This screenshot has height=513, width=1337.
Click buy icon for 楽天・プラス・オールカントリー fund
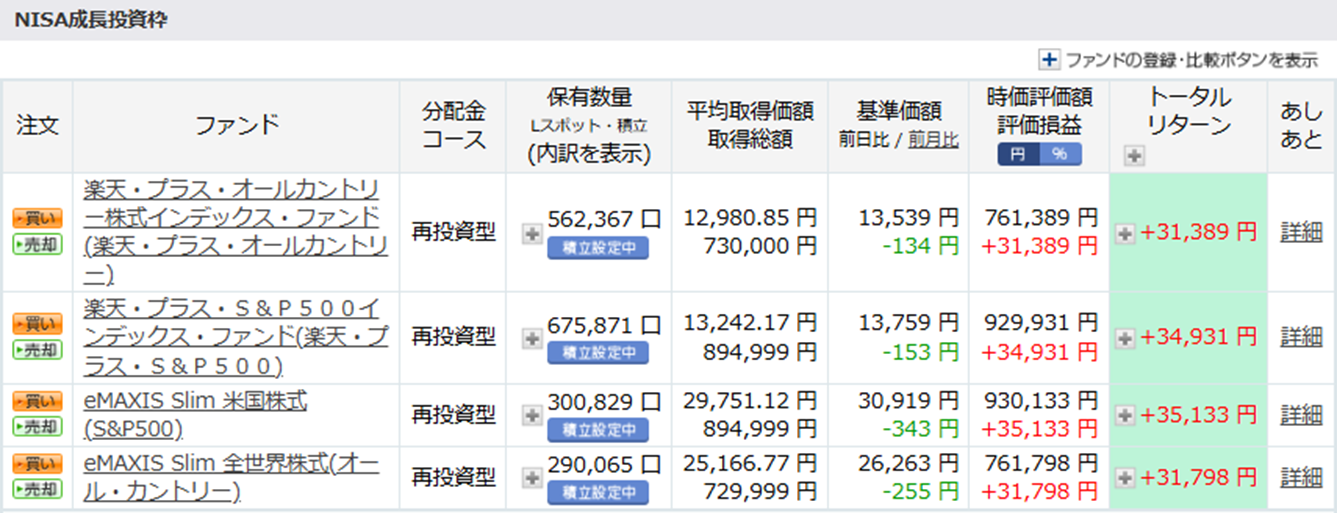pos(37,218)
